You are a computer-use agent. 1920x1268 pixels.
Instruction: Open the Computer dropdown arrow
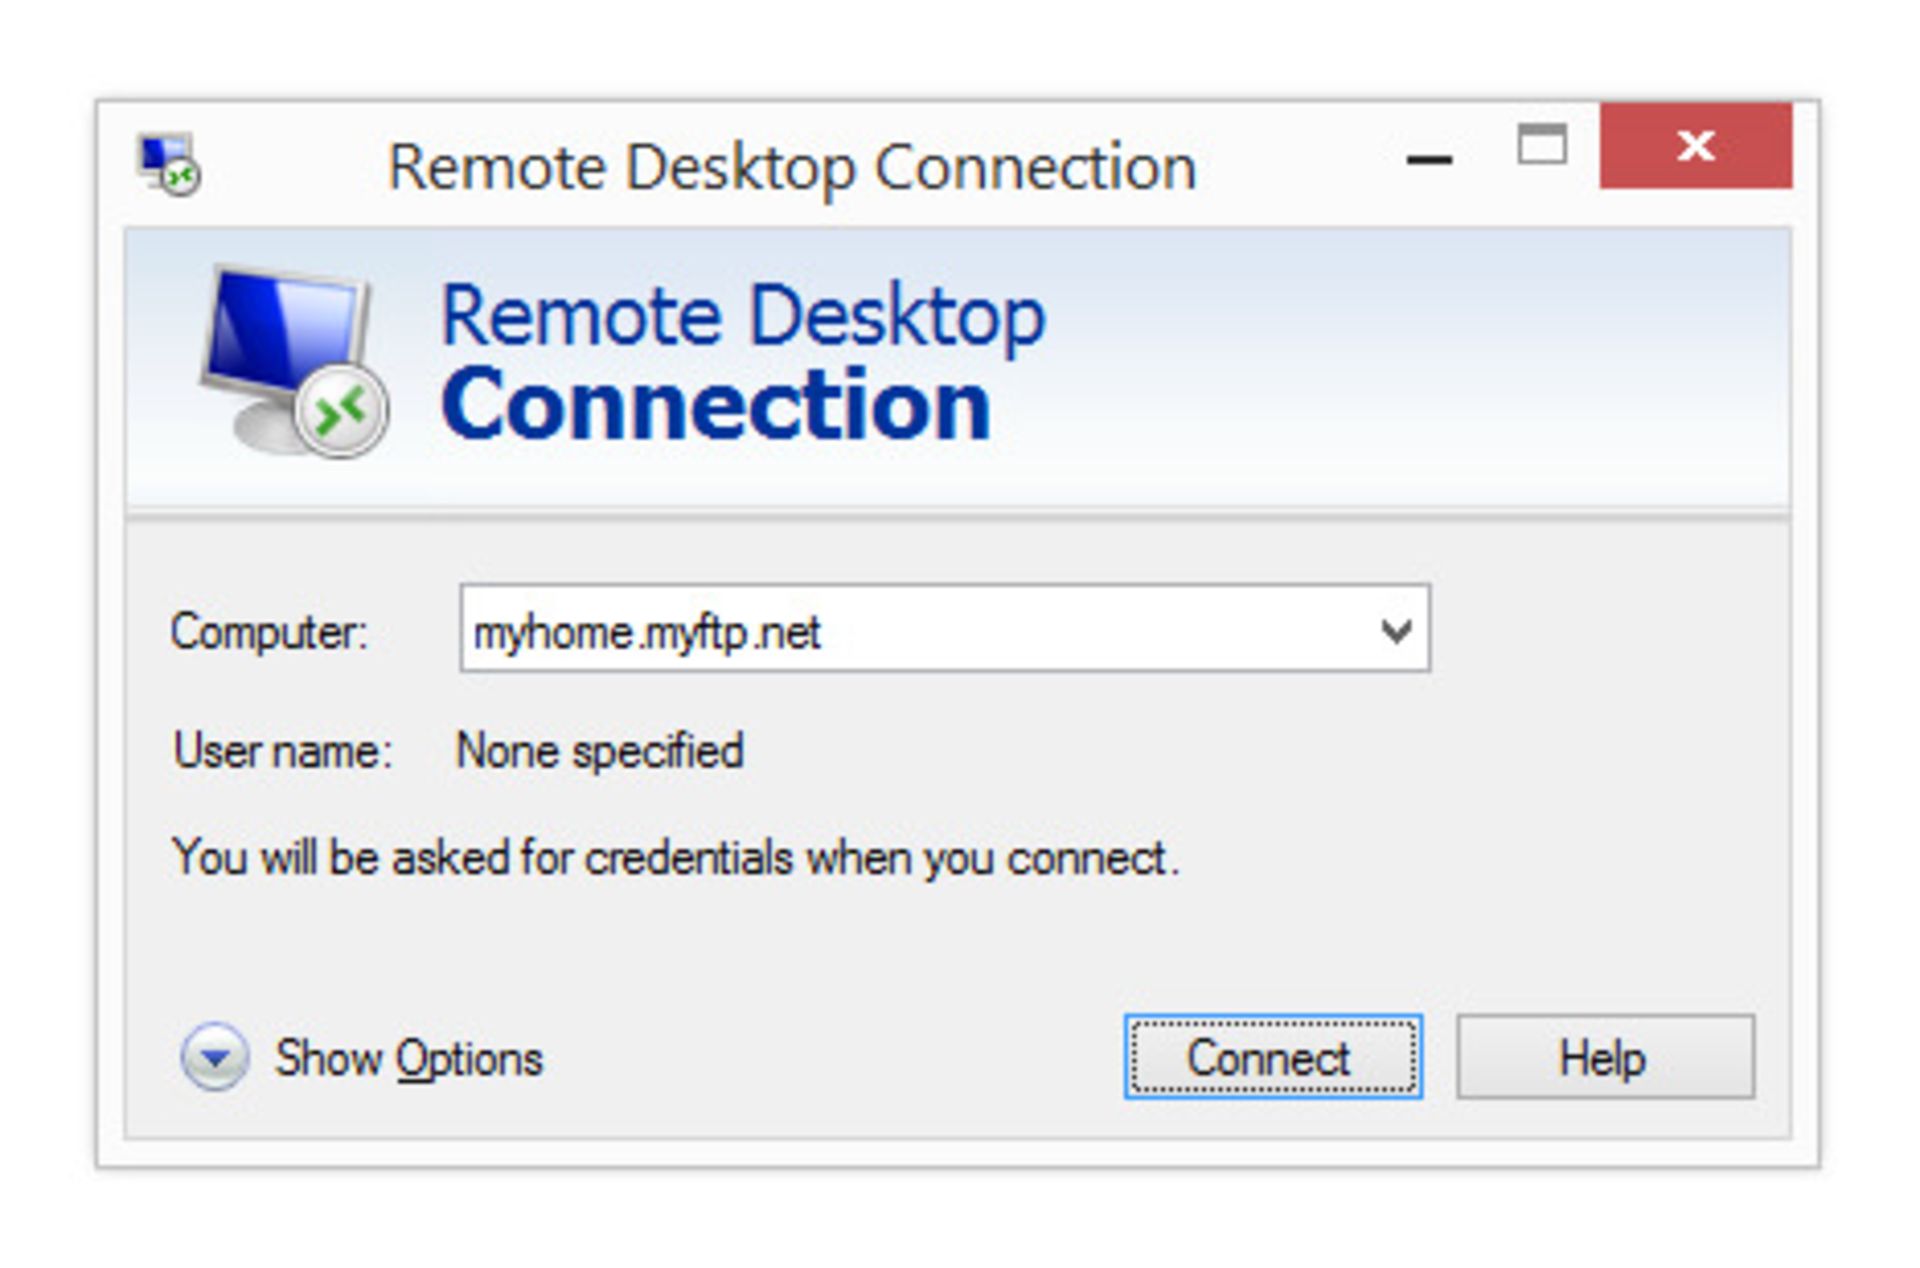click(x=1396, y=630)
